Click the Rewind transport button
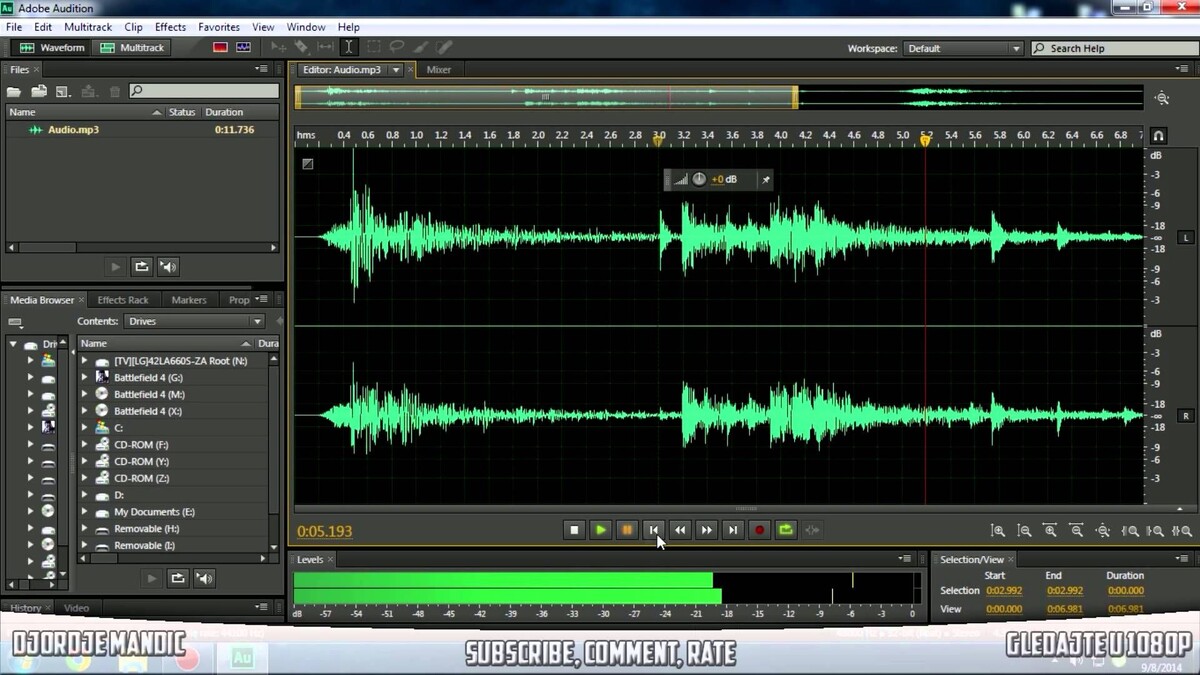1200x675 pixels. (x=680, y=530)
